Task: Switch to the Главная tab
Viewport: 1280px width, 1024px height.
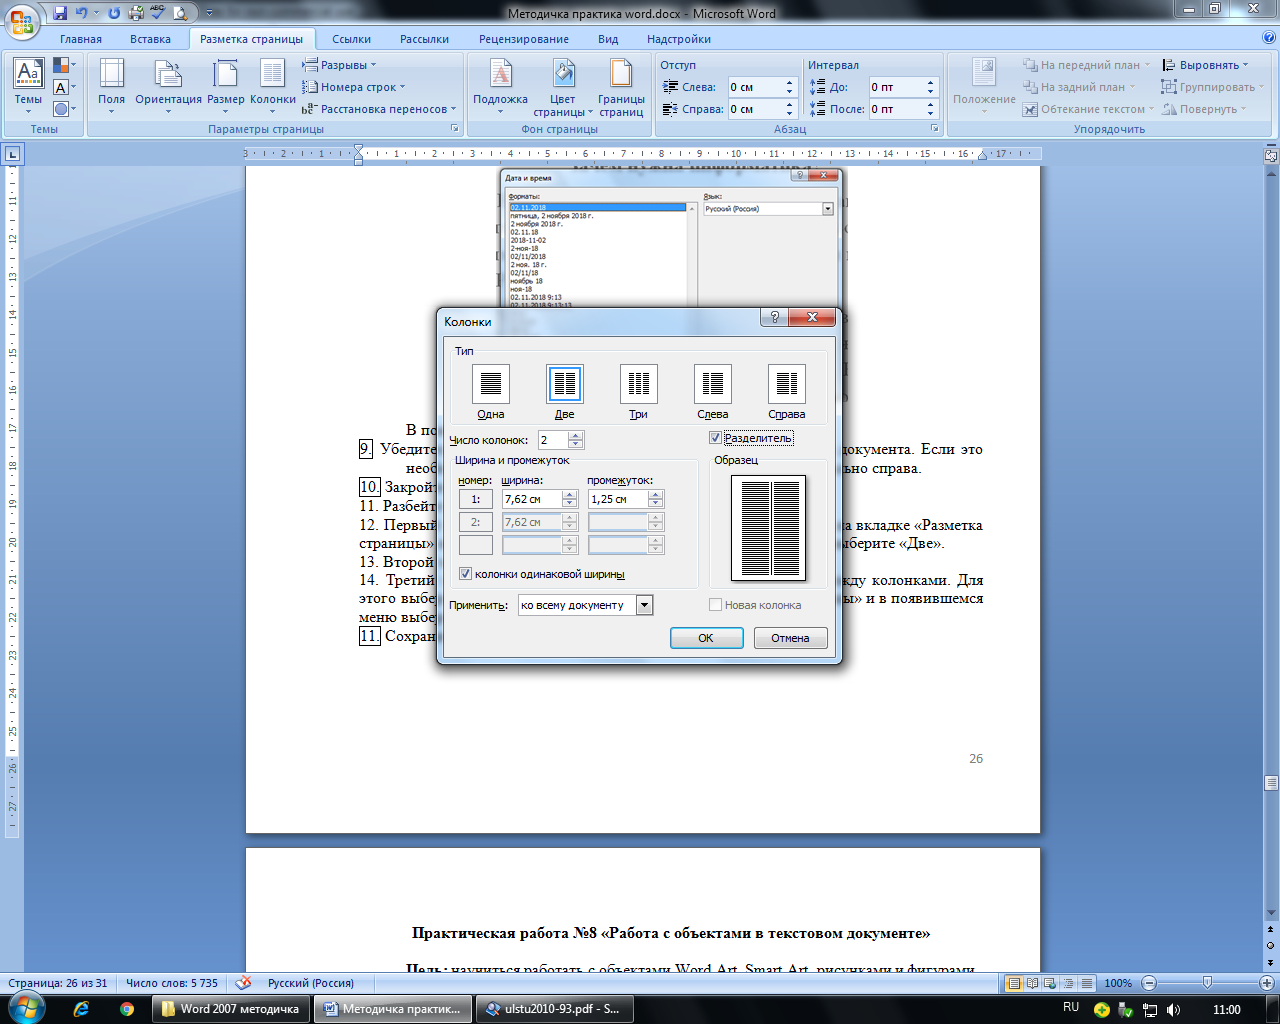Action: (x=81, y=39)
